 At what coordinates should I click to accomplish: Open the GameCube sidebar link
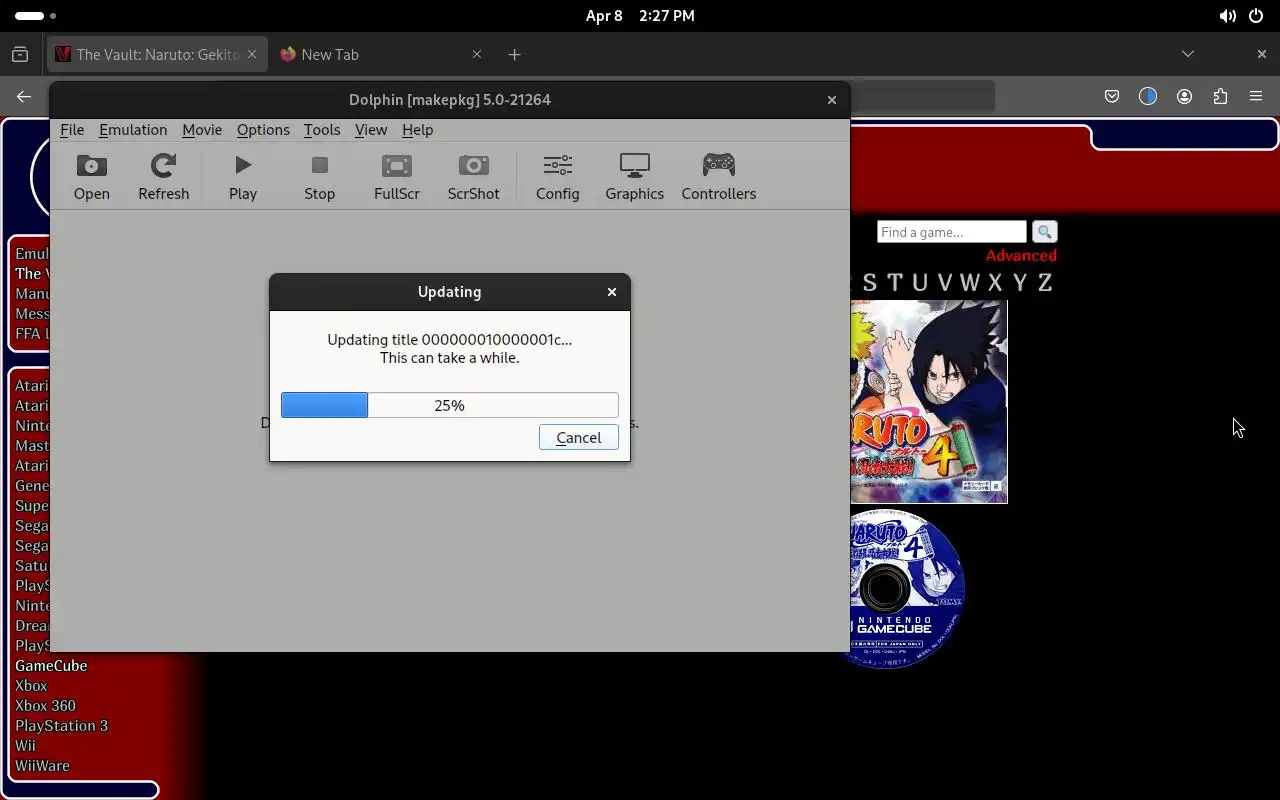coord(51,666)
